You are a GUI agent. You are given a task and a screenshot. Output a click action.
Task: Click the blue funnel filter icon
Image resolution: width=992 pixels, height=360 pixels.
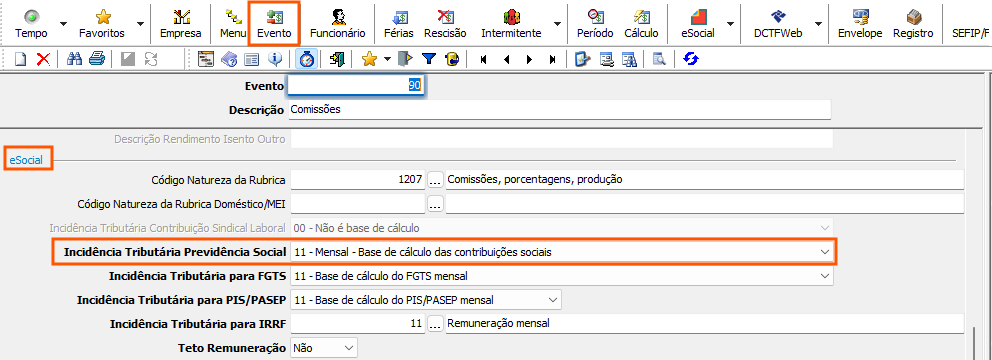(x=429, y=59)
